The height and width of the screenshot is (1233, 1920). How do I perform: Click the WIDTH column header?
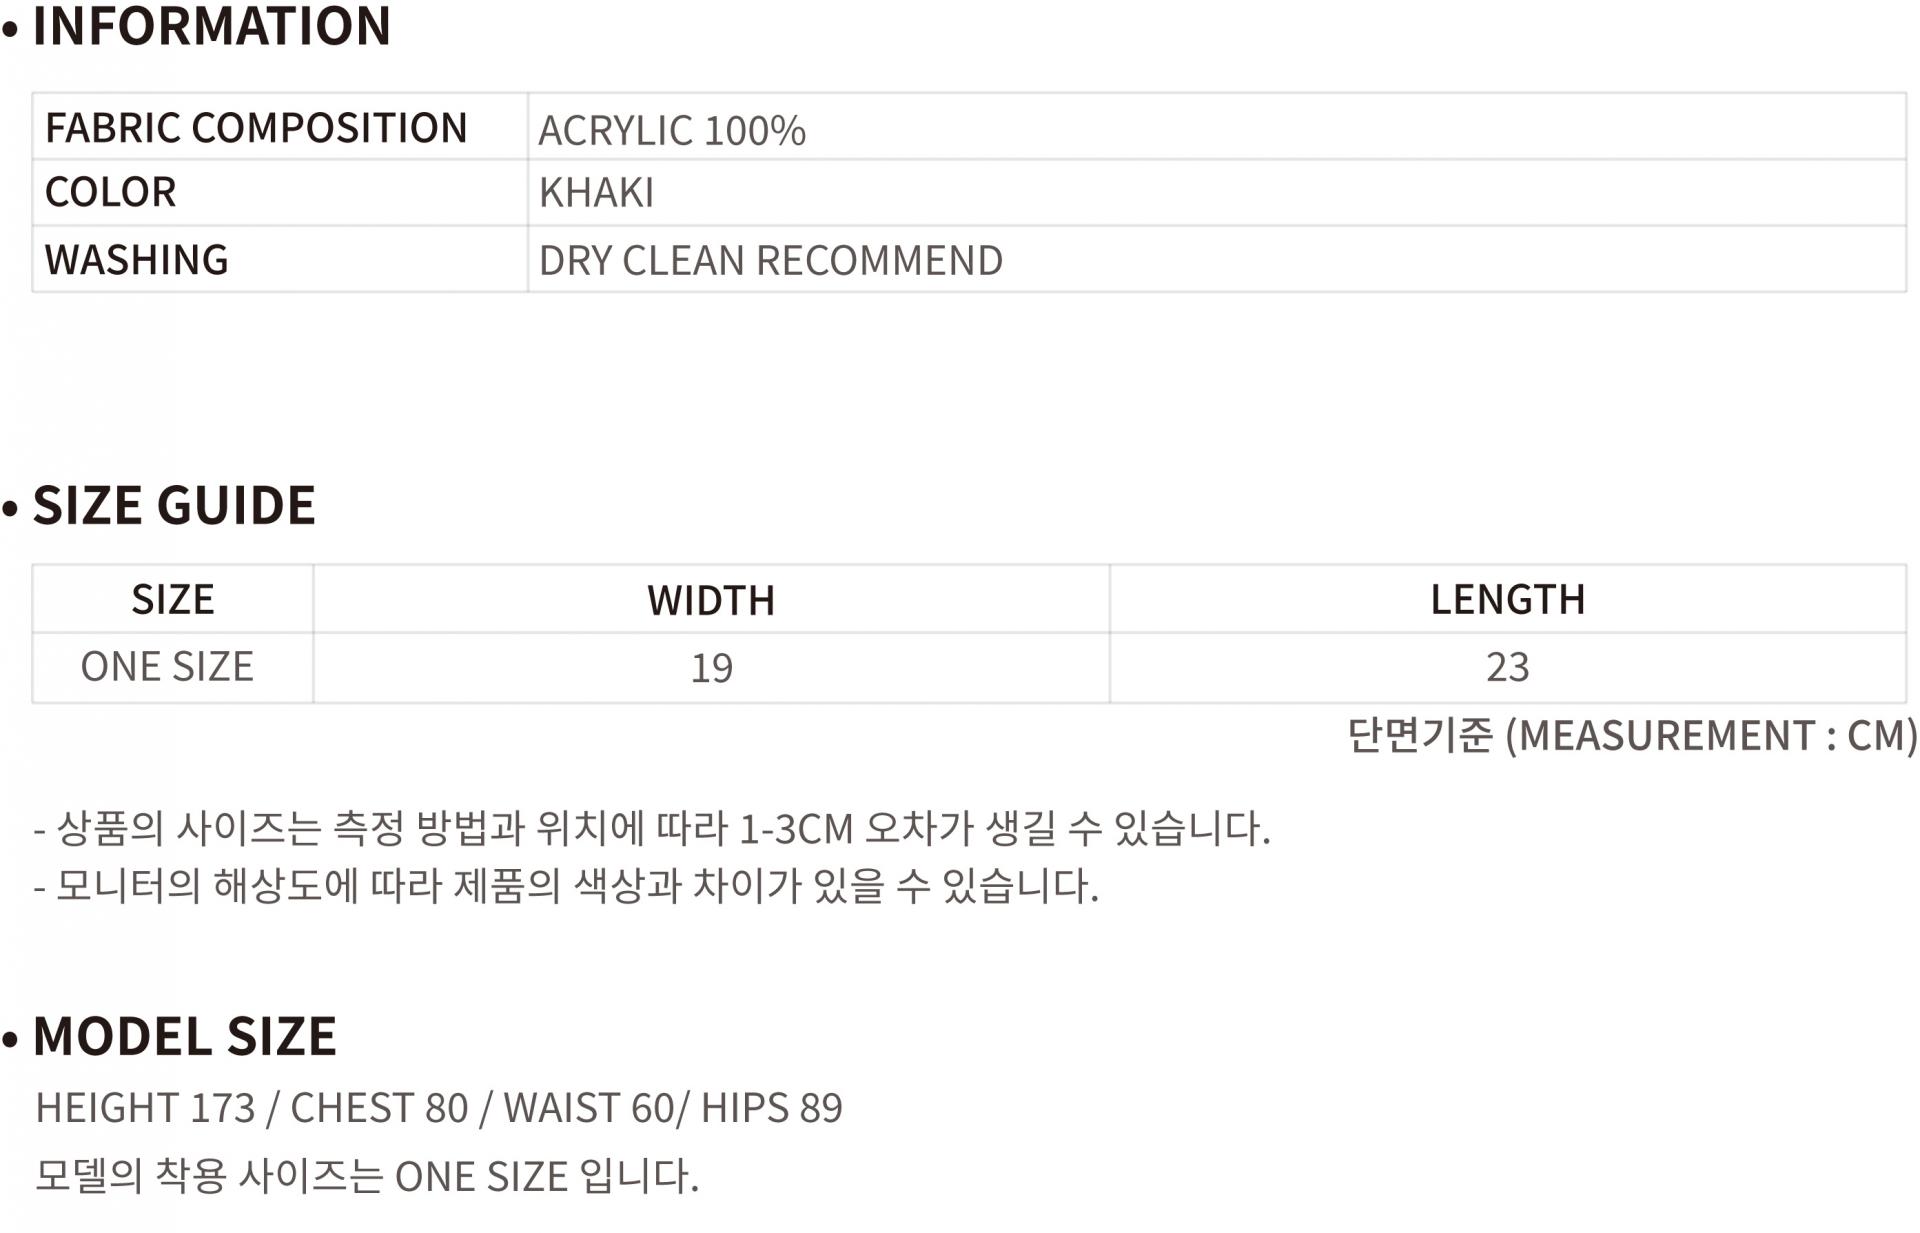(711, 601)
